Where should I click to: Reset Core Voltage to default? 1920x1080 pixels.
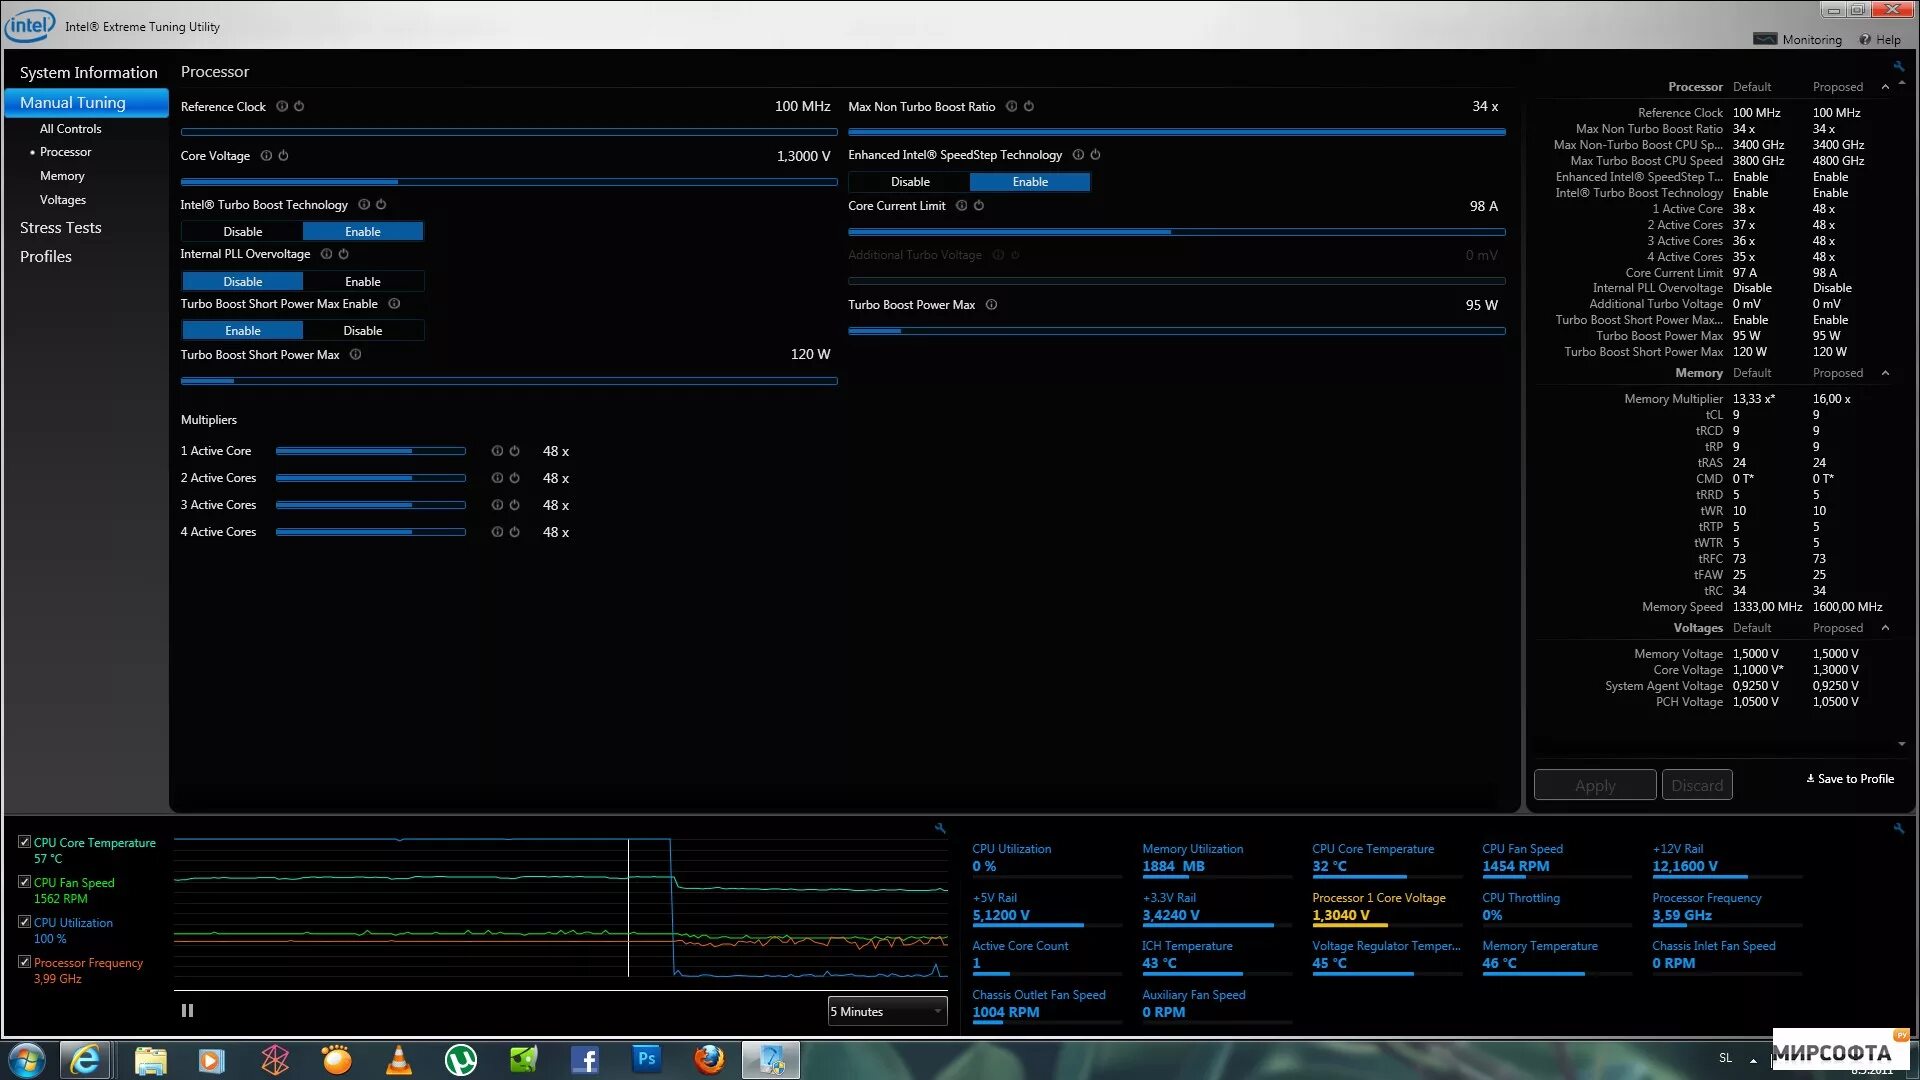click(x=283, y=156)
